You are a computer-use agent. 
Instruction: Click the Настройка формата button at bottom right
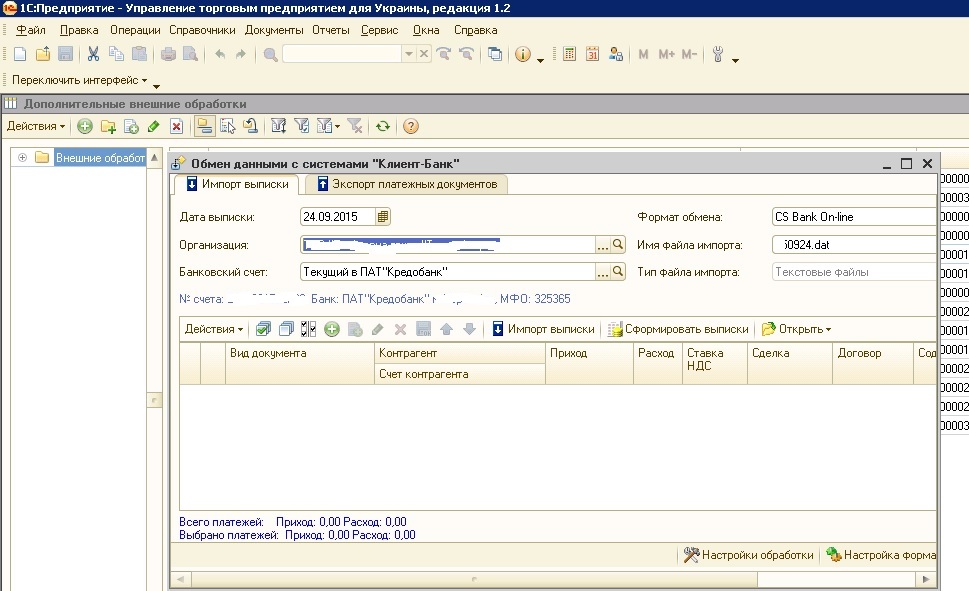881,555
